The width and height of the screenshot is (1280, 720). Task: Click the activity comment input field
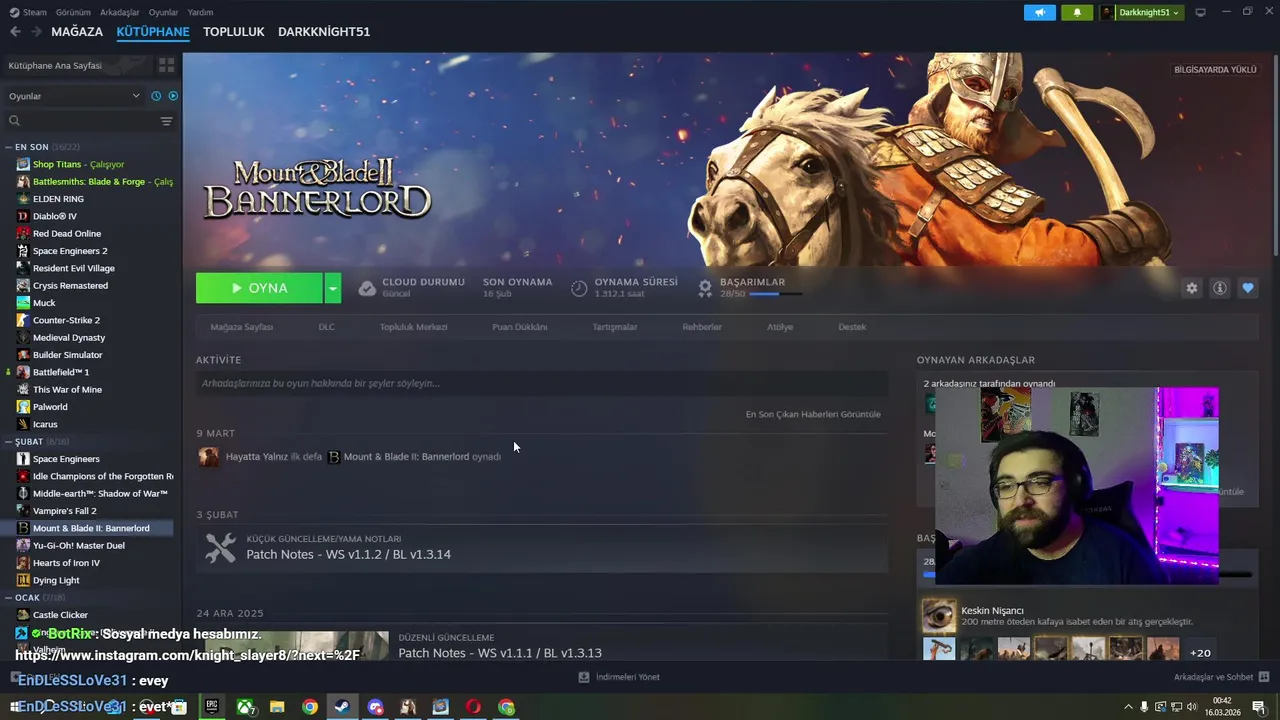tap(542, 383)
